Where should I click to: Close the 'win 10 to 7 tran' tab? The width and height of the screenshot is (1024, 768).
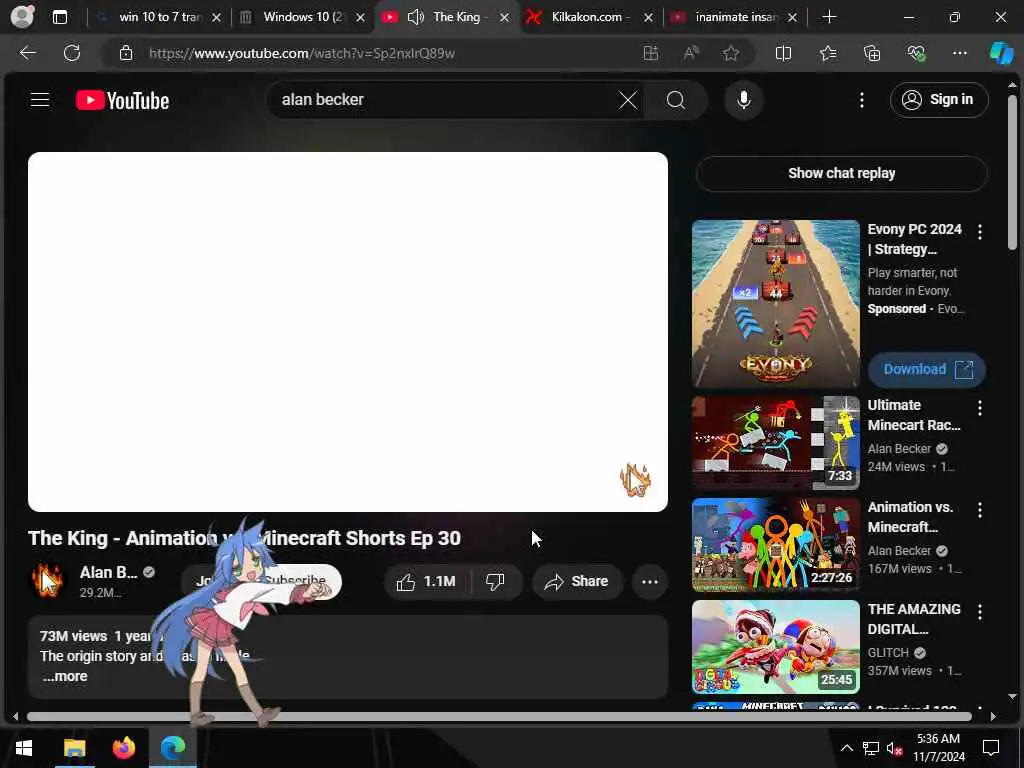point(216,18)
